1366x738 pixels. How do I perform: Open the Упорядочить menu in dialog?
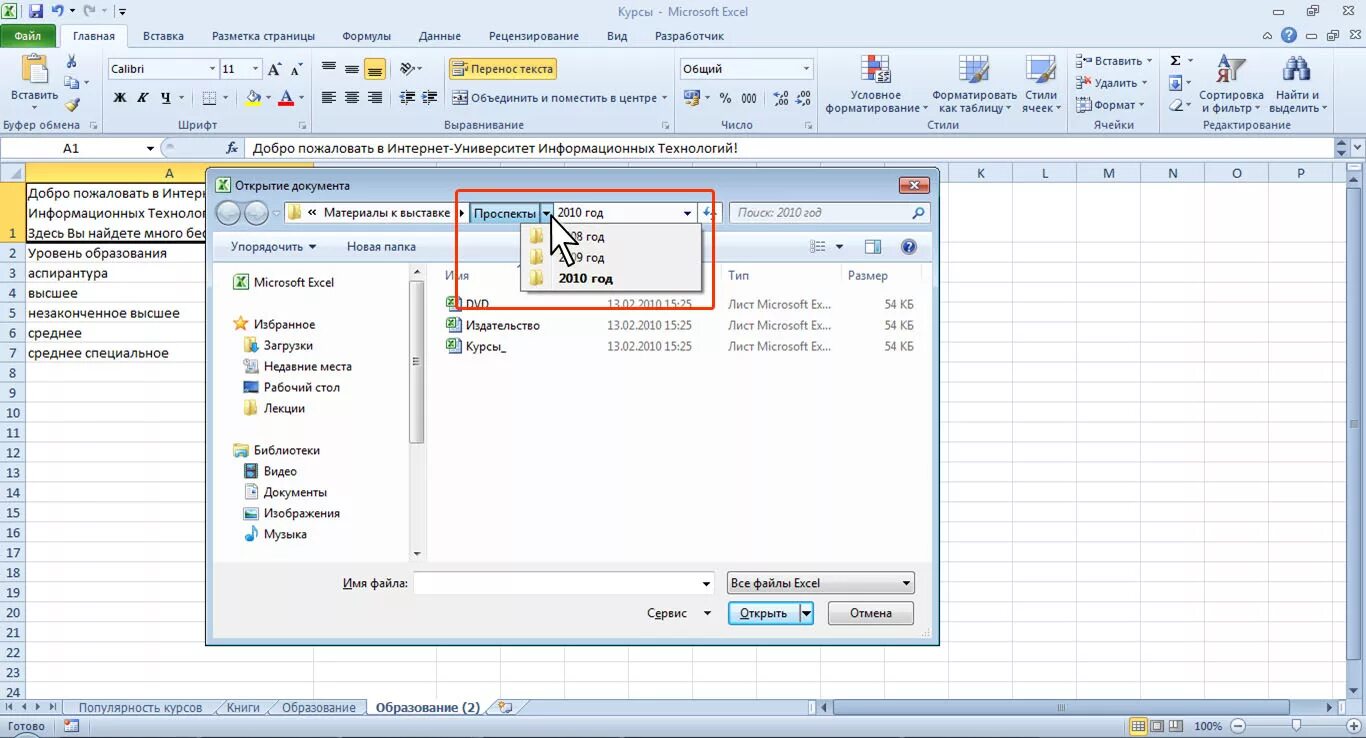(273, 246)
